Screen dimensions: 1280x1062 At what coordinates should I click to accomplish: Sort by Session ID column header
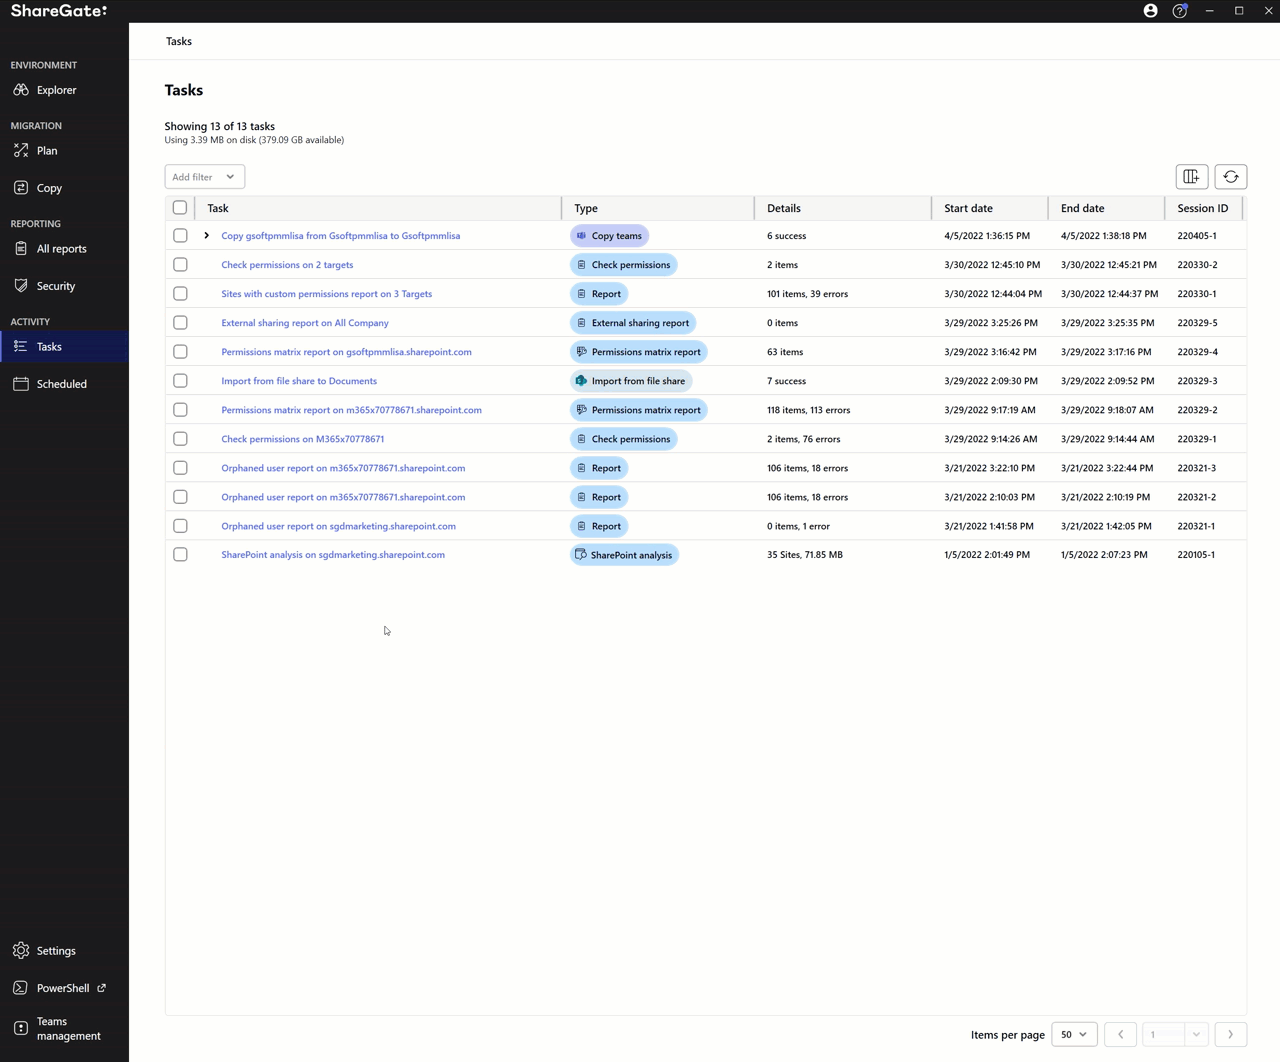tap(1203, 208)
